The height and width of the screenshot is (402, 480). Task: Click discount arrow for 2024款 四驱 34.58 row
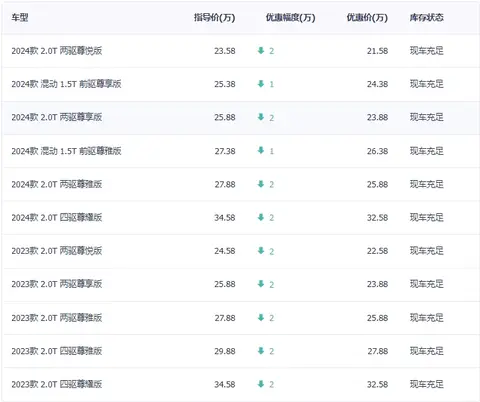[x=261, y=217]
